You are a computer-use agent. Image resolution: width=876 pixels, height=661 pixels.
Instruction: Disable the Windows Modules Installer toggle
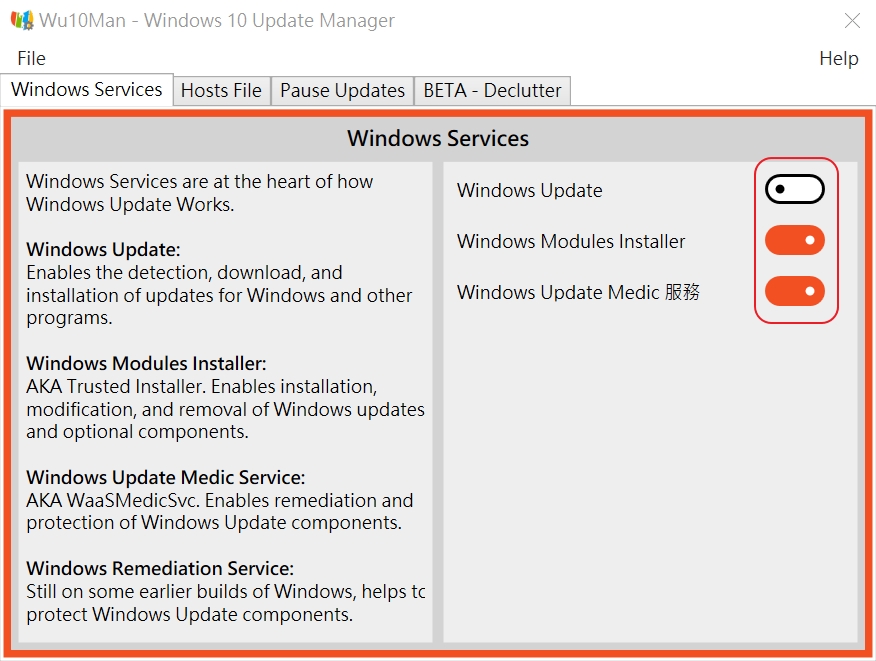(x=794, y=240)
